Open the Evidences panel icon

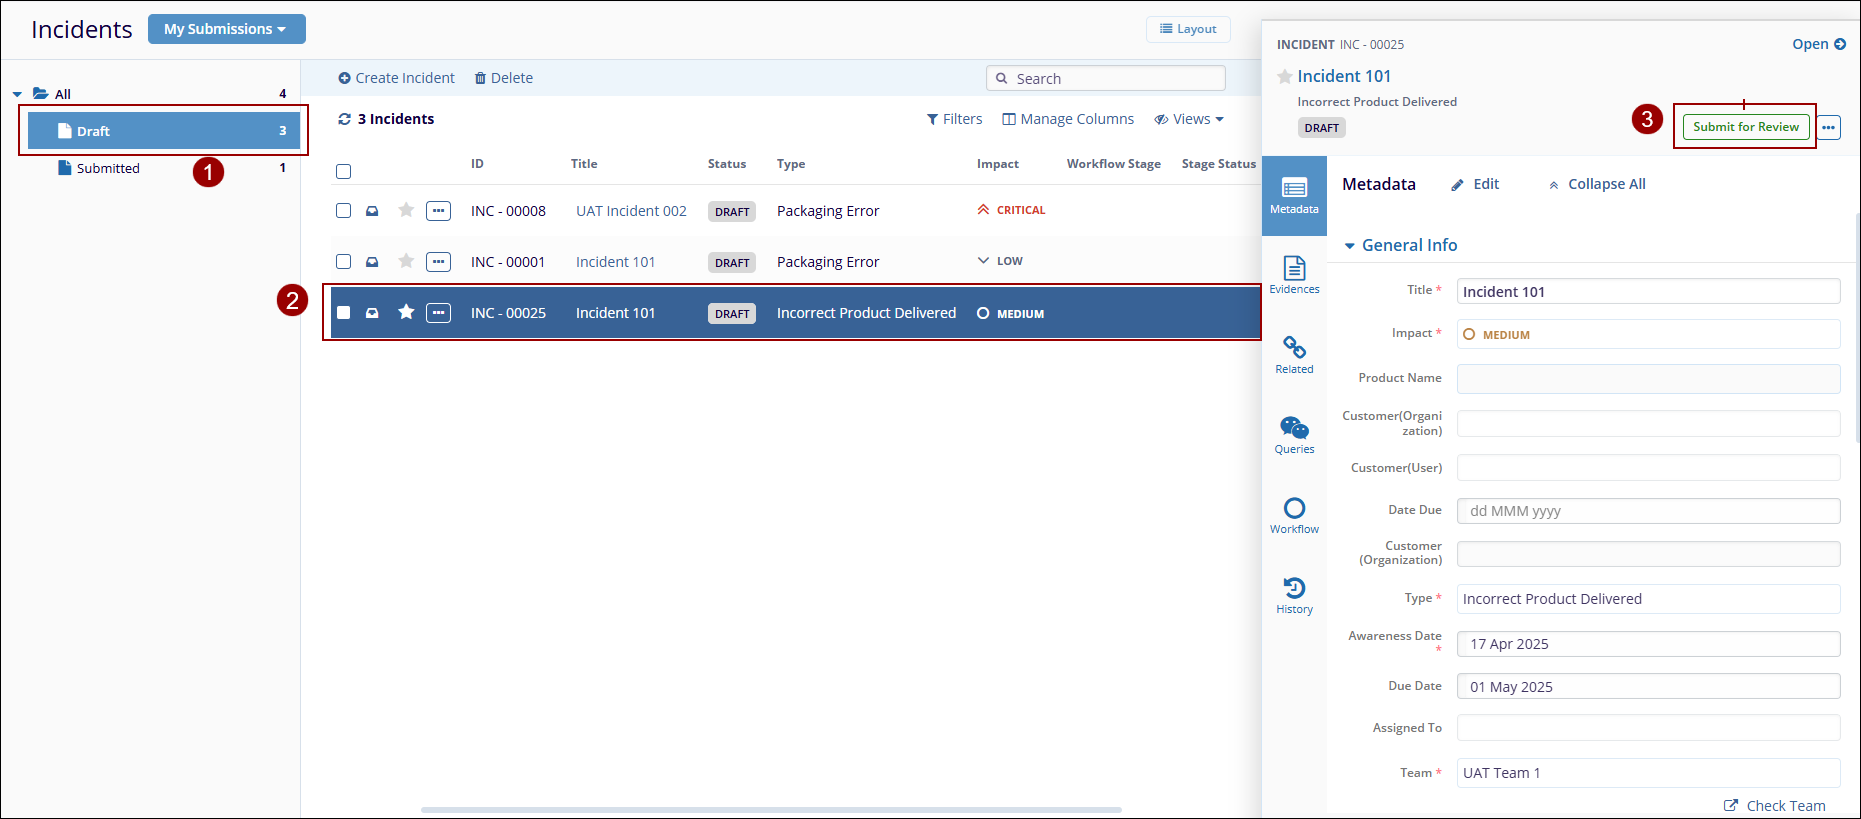(x=1294, y=274)
